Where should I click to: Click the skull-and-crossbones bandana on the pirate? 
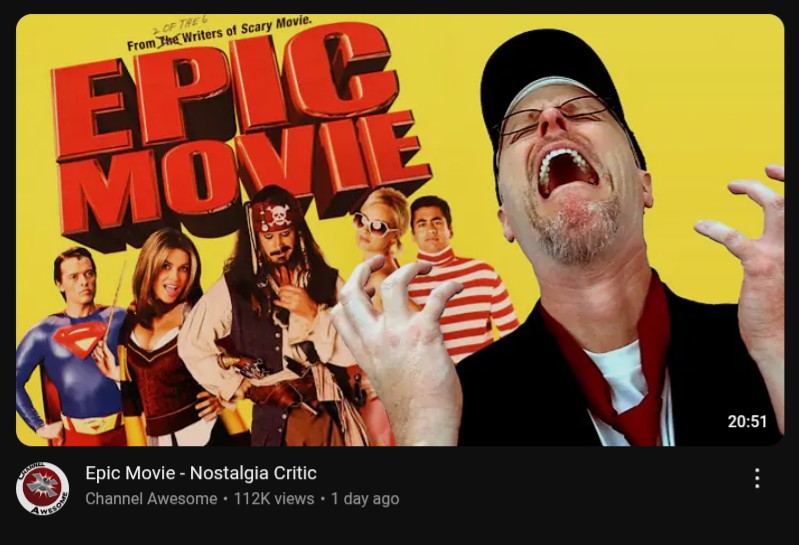point(273,216)
